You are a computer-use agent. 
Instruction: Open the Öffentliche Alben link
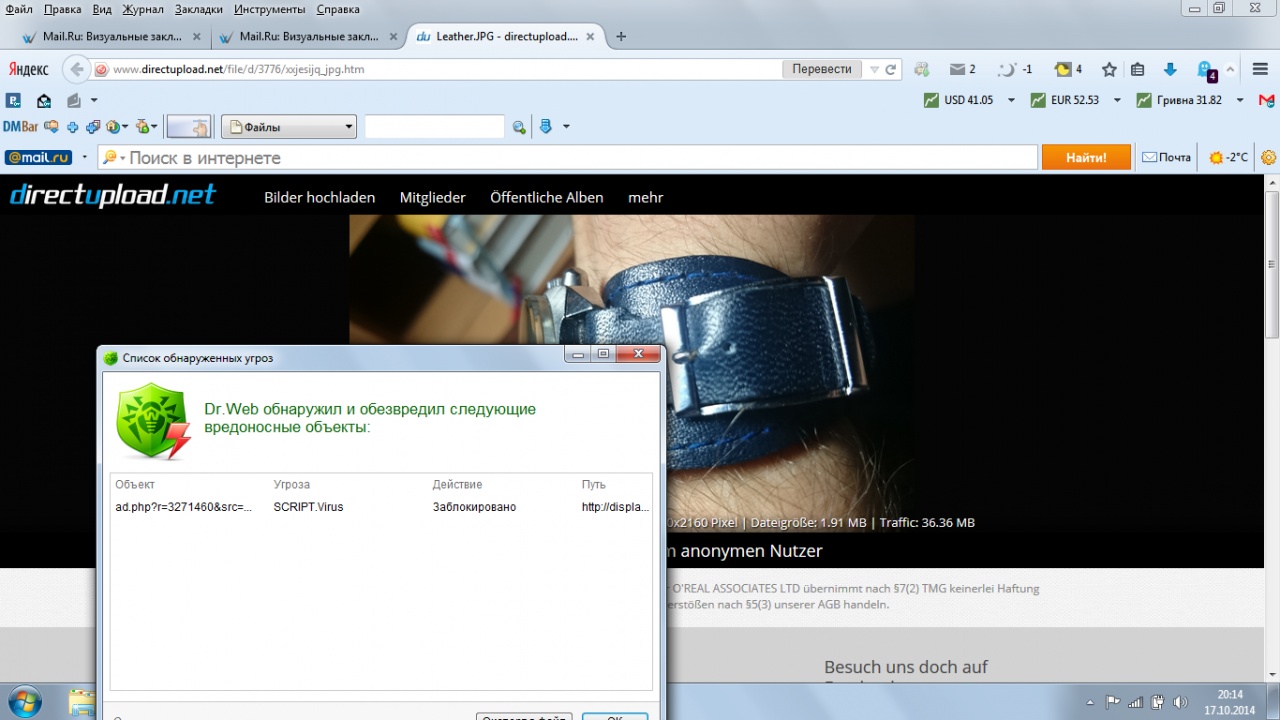tap(546, 198)
